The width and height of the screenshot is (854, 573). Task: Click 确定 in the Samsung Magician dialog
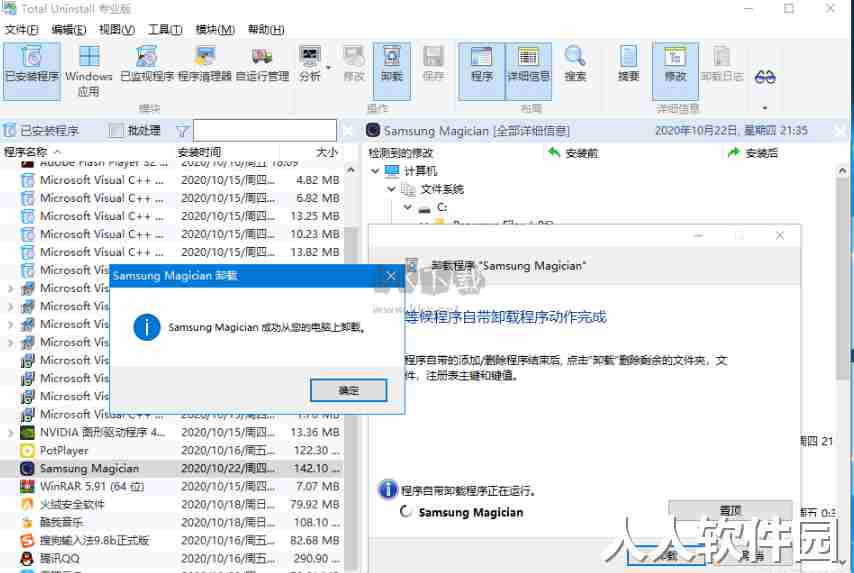point(349,391)
